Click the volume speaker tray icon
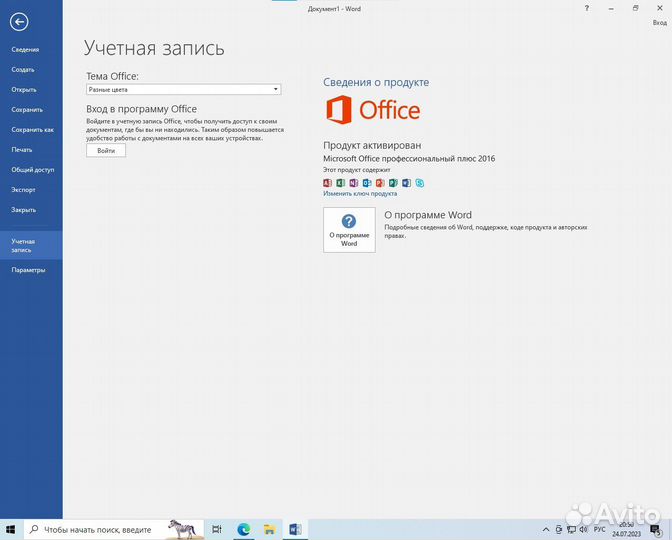This screenshot has height=540, width=672. point(583,530)
